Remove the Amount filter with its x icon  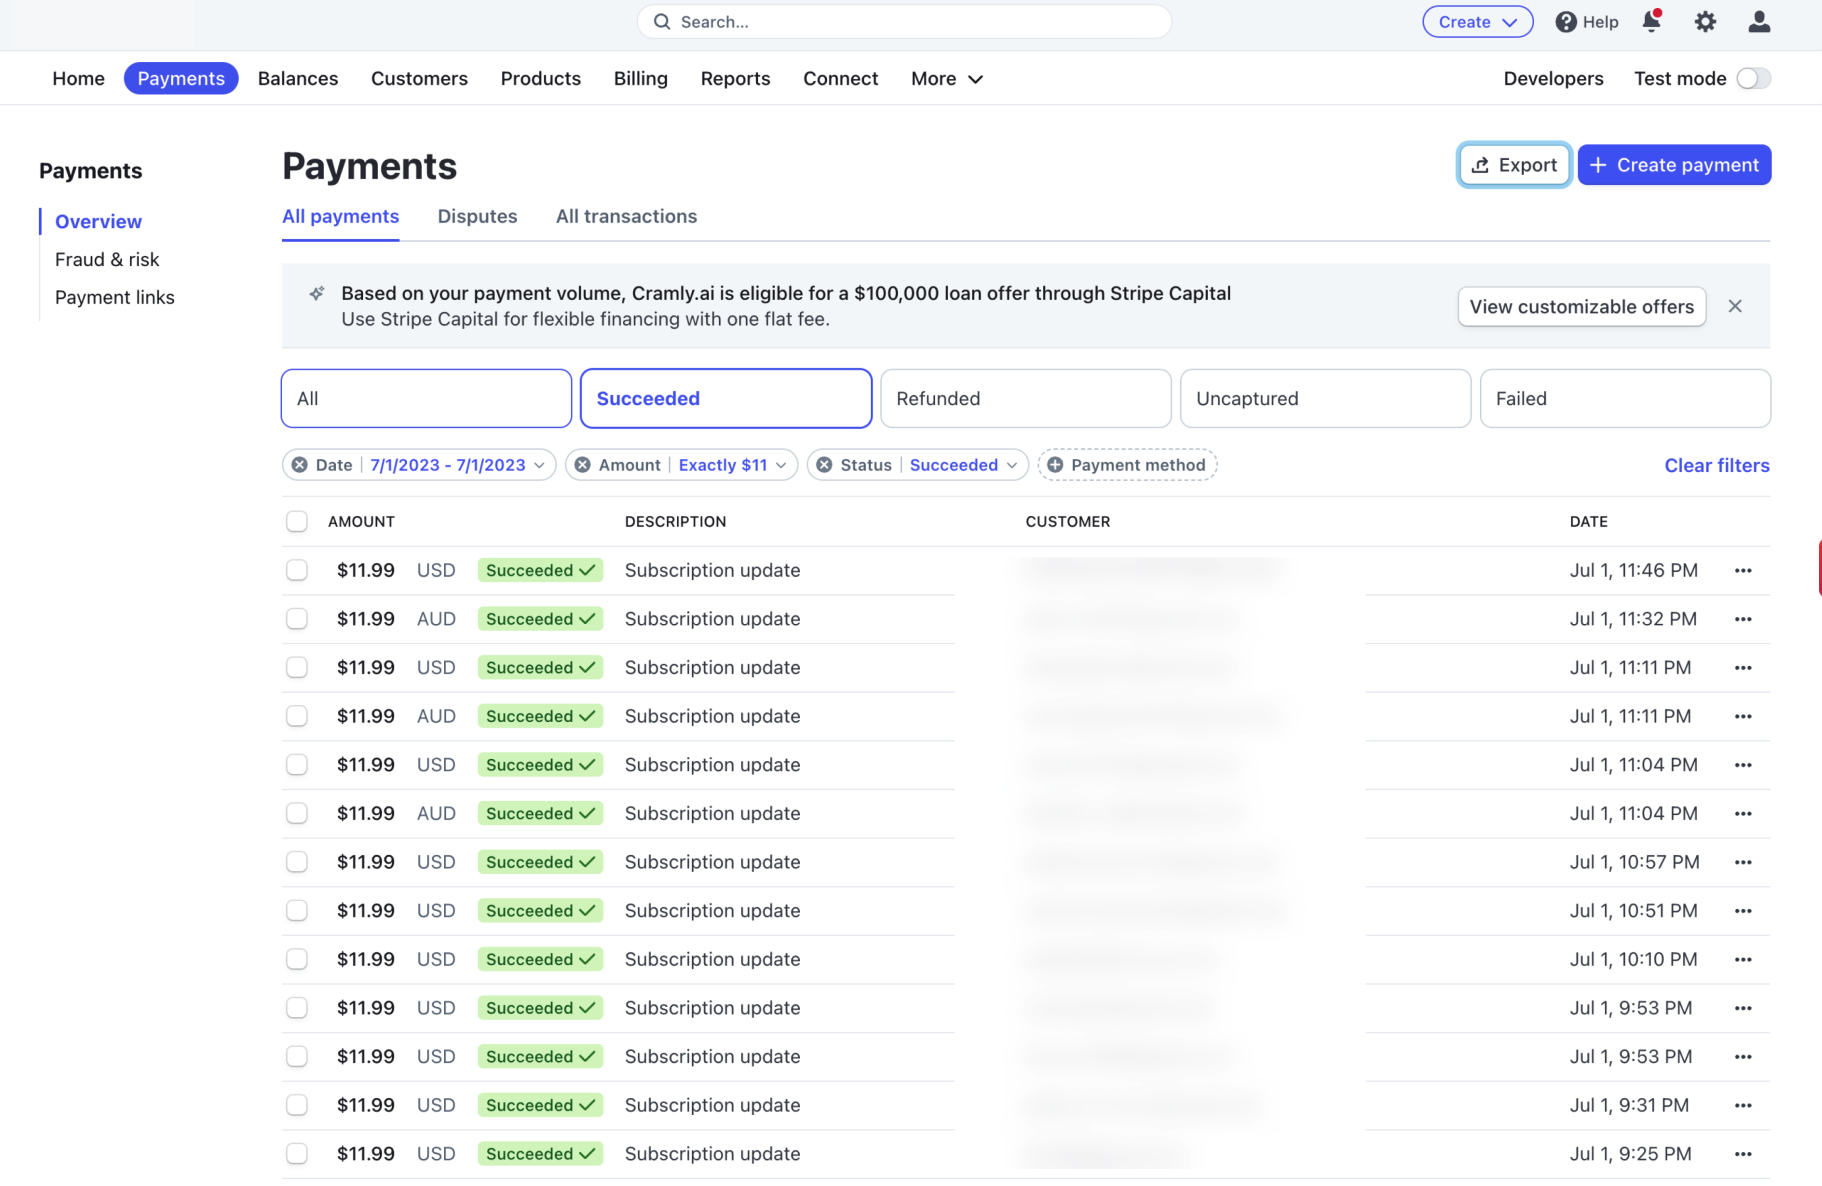pyautogui.click(x=582, y=465)
